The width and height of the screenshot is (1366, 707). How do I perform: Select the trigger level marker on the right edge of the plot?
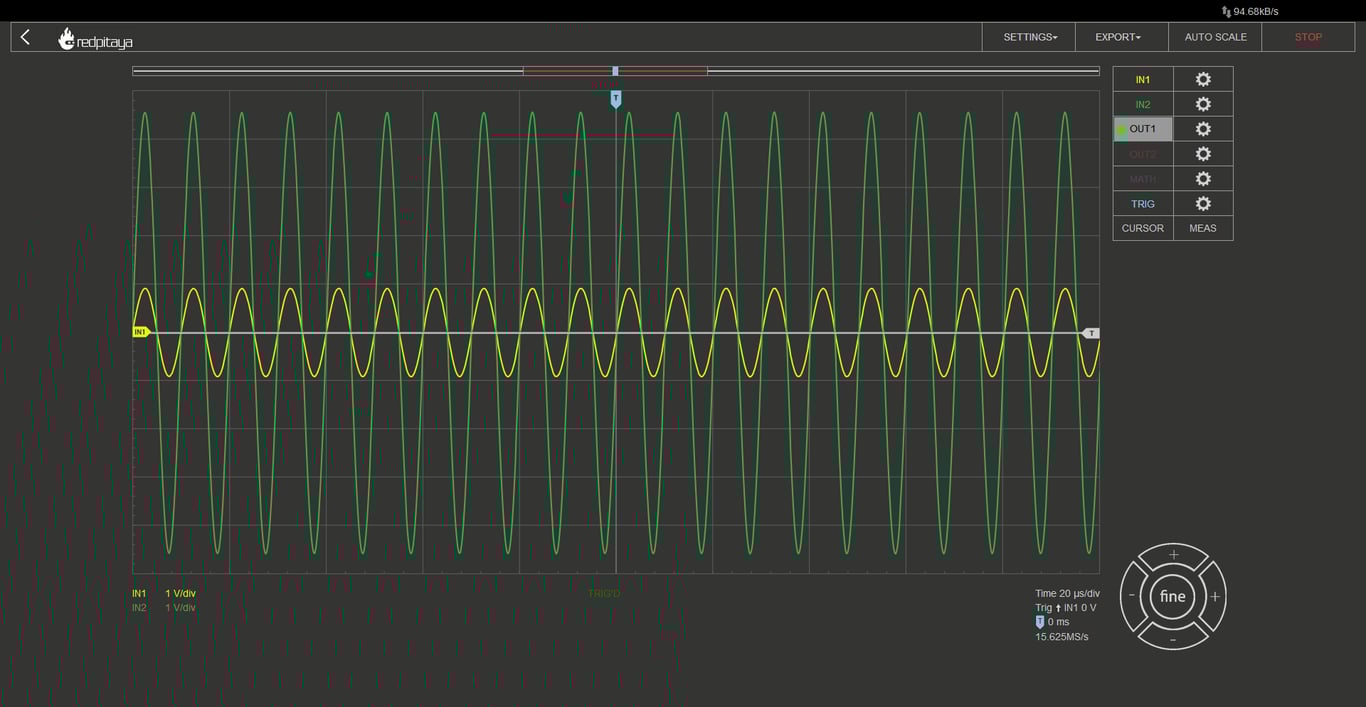tap(1091, 333)
